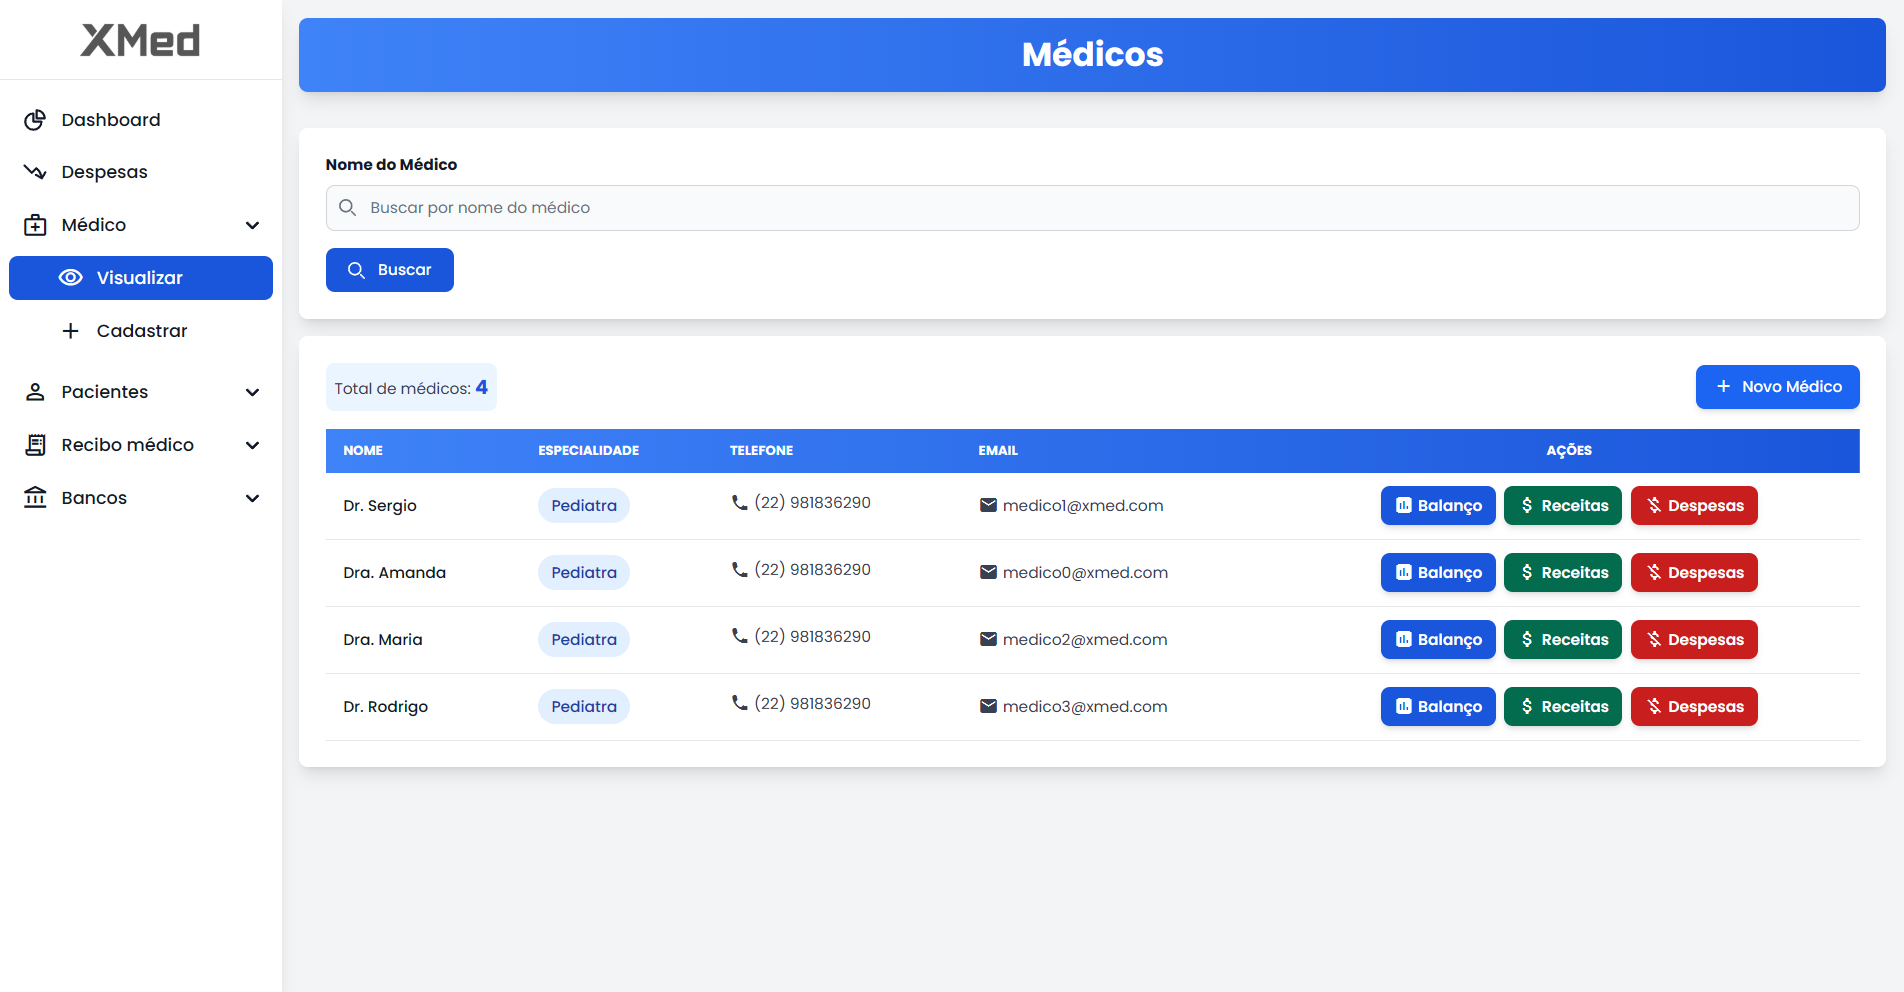Viewport: 1904px width, 992px height.
Task: Click the Bancos bank building icon
Action: click(x=35, y=498)
